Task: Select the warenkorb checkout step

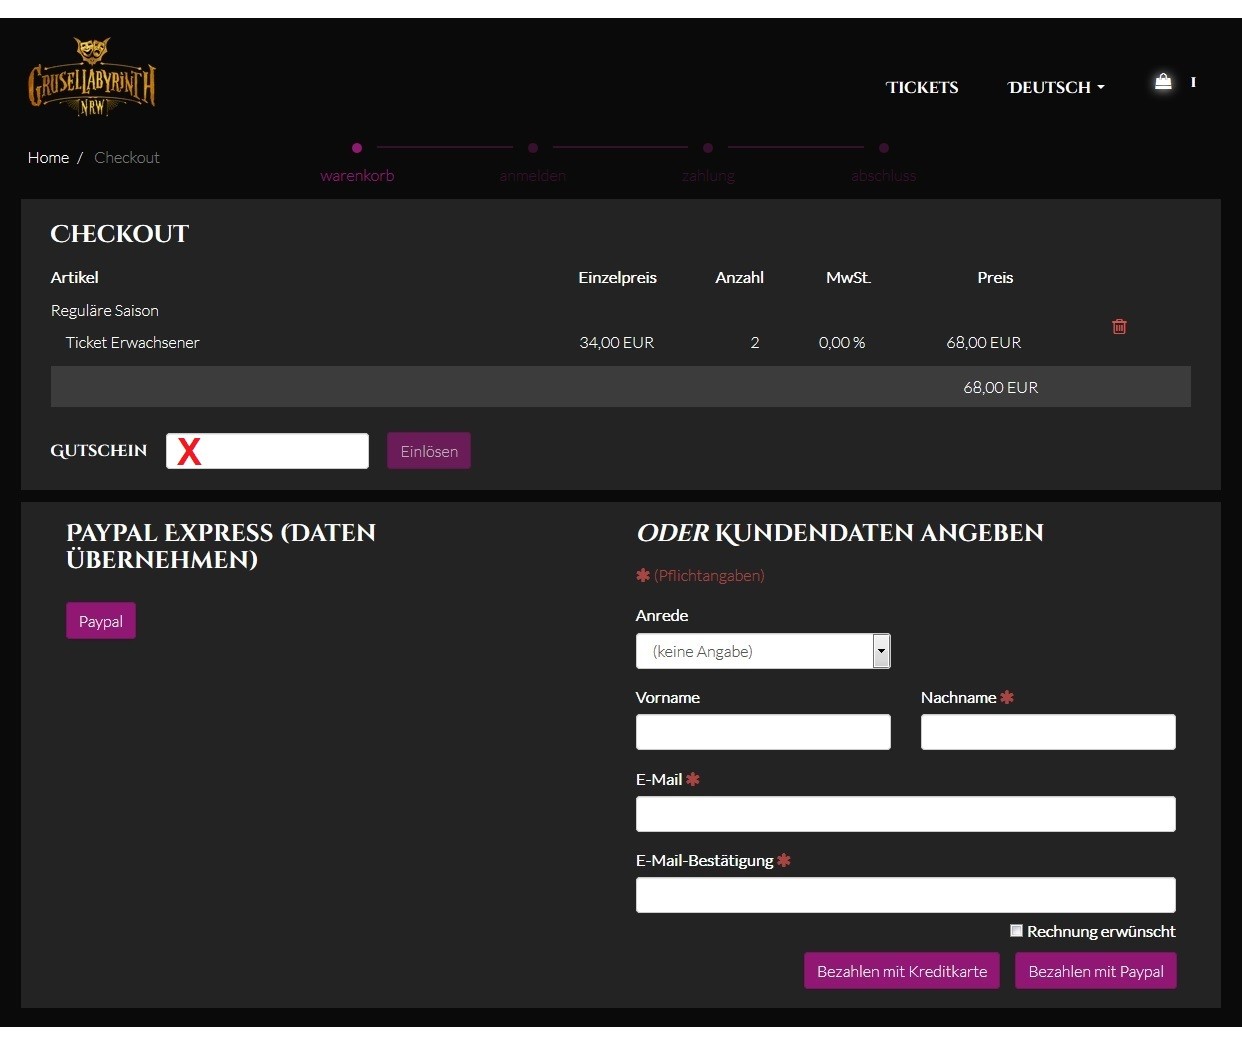Action: point(357,165)
